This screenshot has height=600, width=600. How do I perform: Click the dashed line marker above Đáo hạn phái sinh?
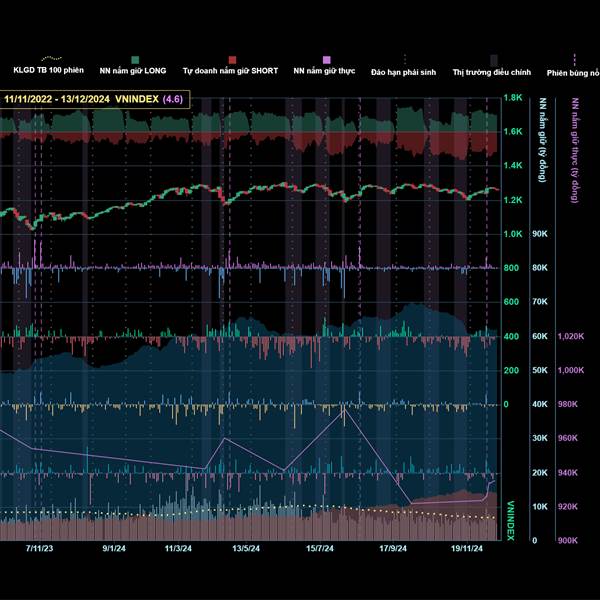click(x=404, y=60)
